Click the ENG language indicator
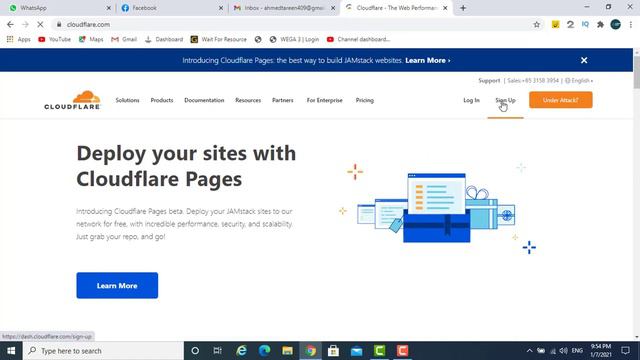640x360 pixels. (577, 351)
